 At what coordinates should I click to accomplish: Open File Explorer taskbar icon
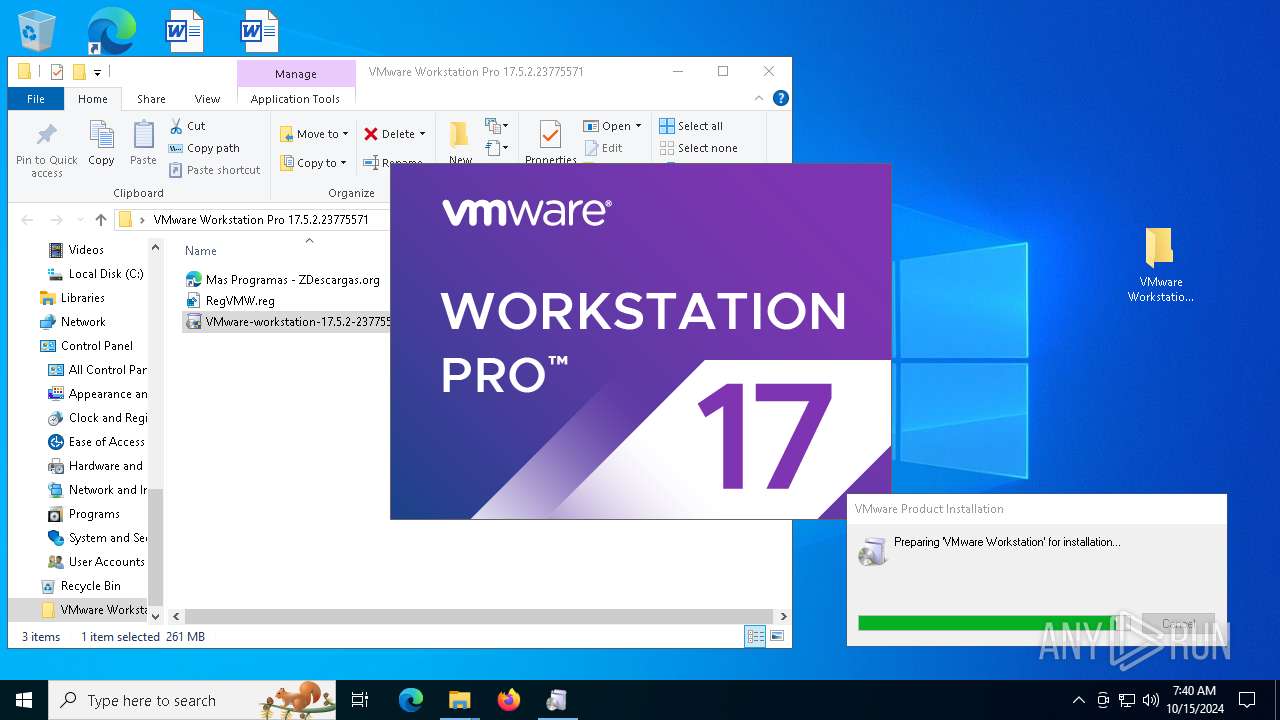pos(459,700)
